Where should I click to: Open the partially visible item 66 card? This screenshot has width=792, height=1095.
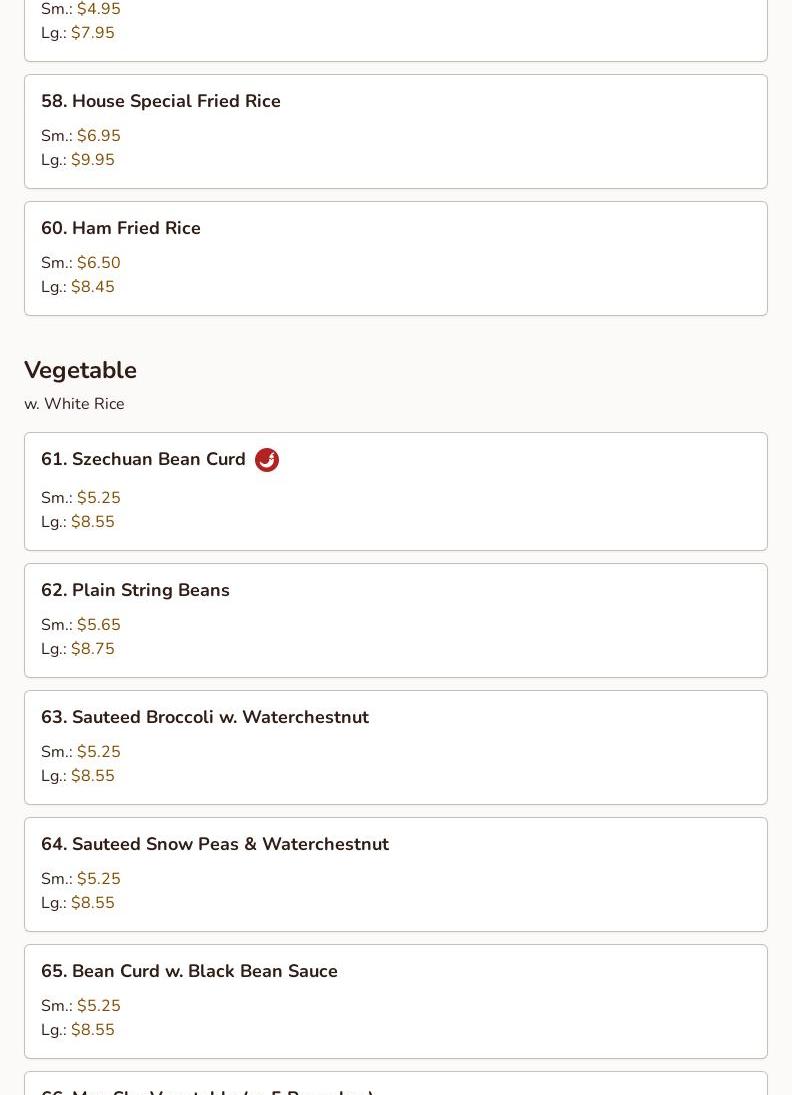coord(395,1086)
